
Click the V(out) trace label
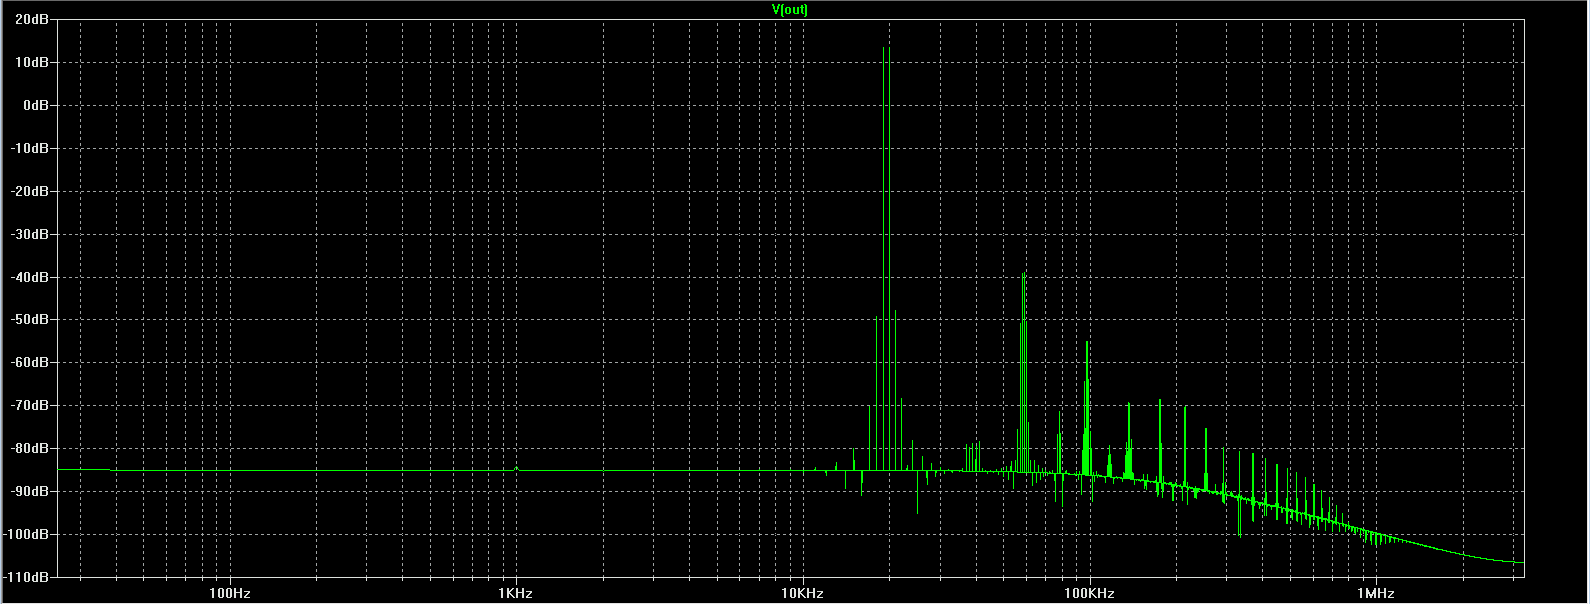(790, 9)
